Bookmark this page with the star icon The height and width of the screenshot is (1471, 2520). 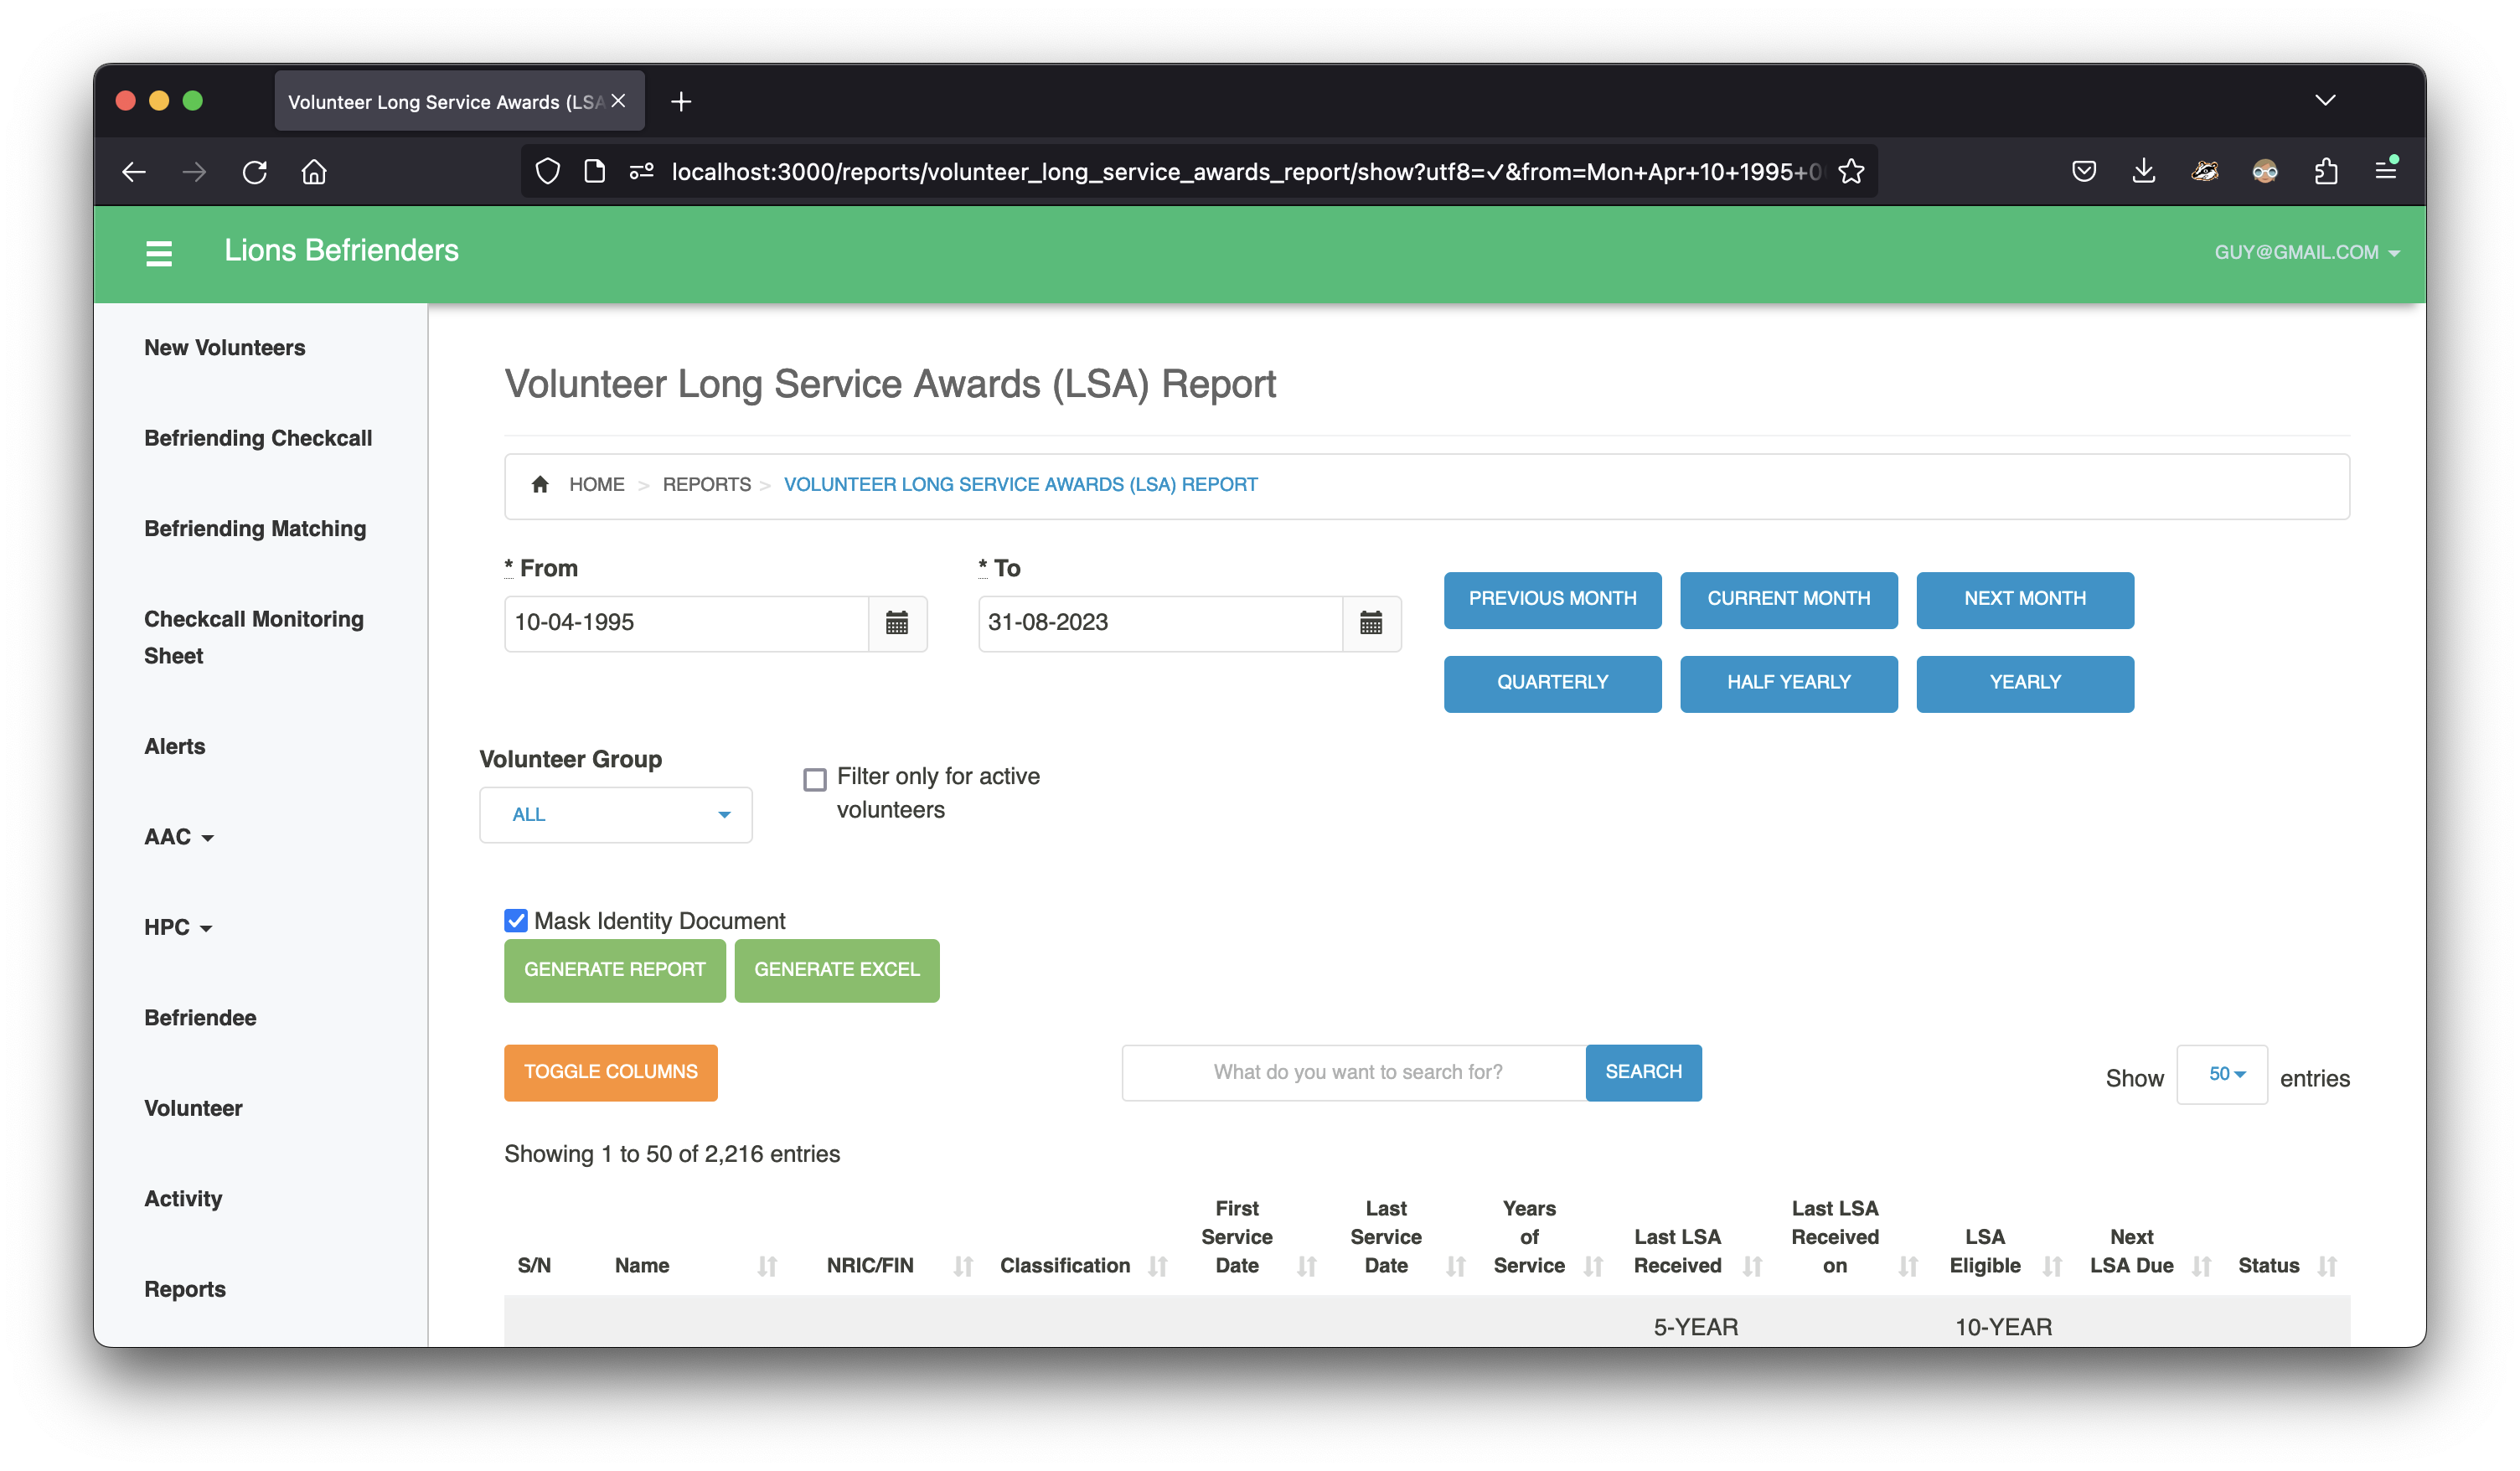coord(1851,172)
